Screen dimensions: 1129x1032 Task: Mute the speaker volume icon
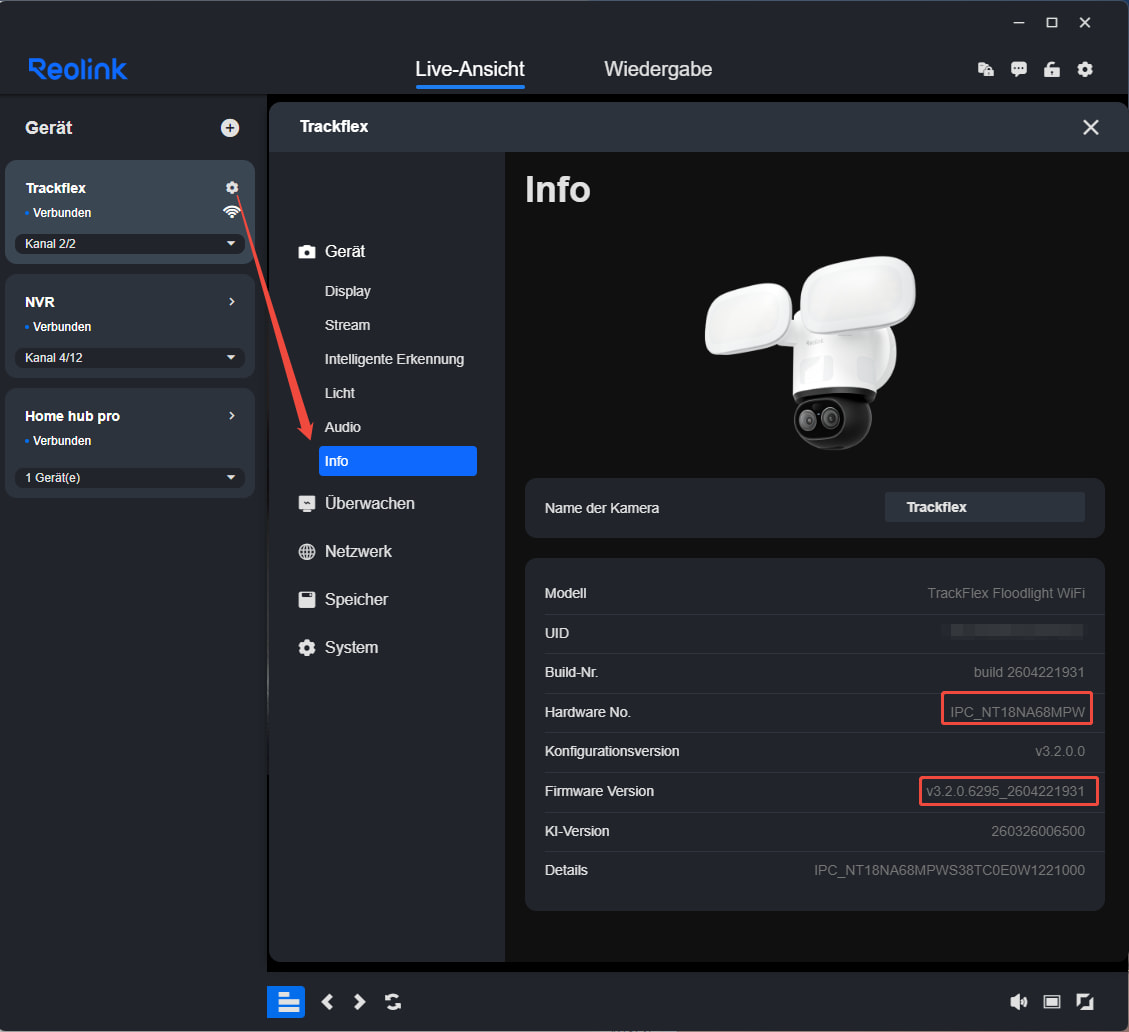(x=1019, y=1002)
